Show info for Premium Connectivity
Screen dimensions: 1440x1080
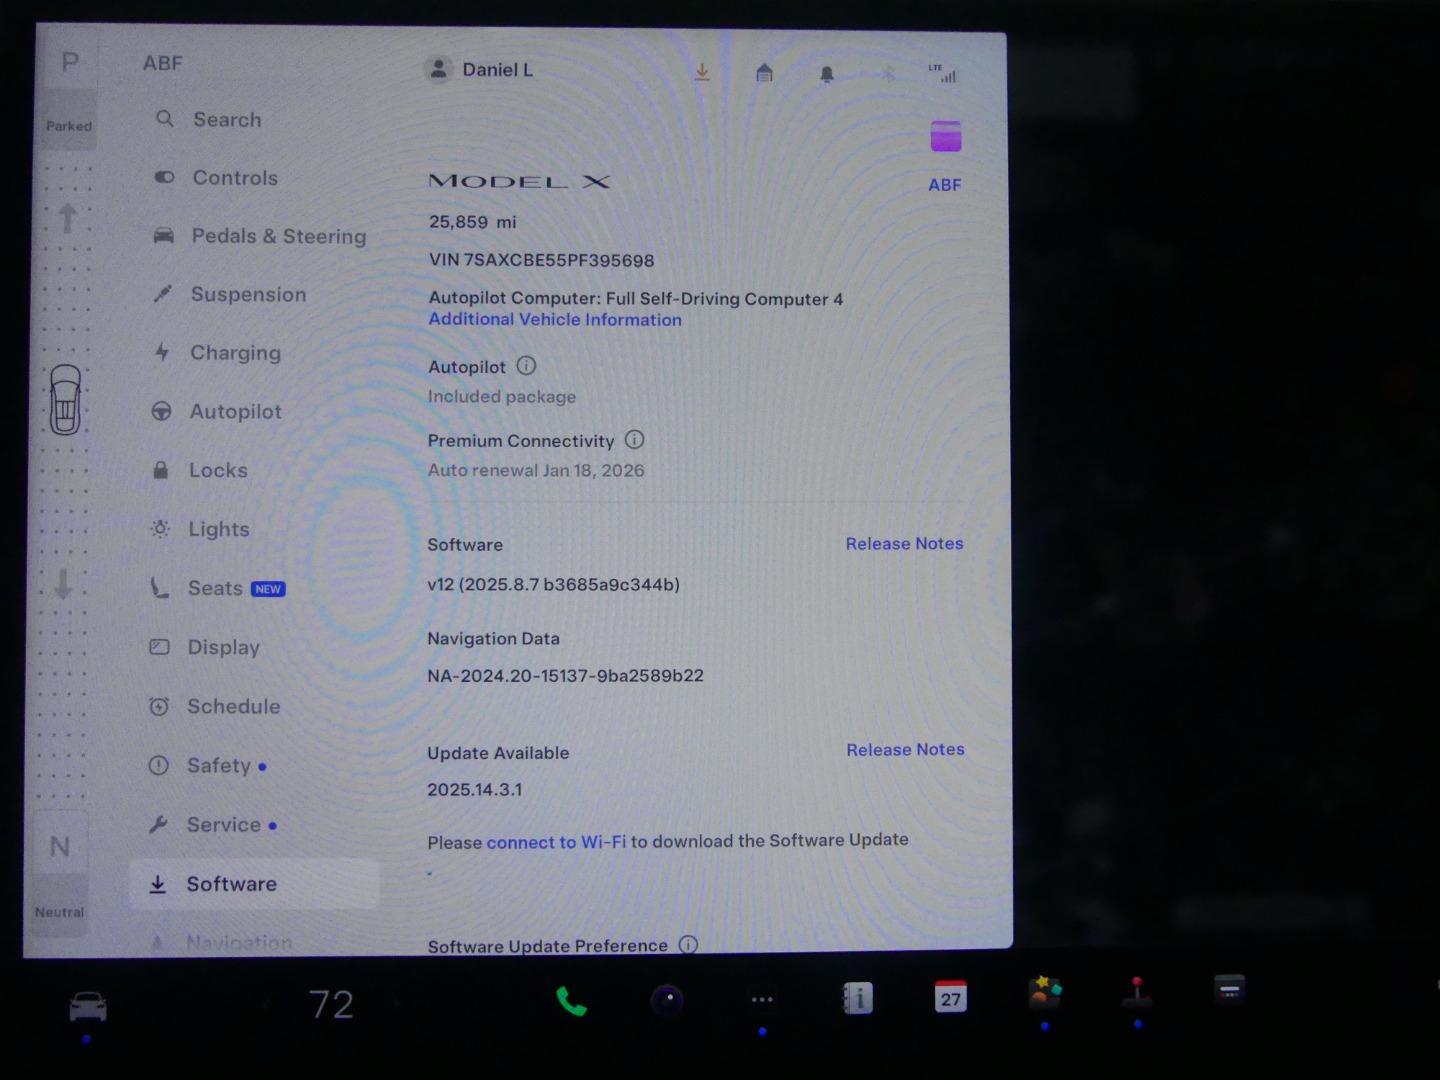point(634,440)
